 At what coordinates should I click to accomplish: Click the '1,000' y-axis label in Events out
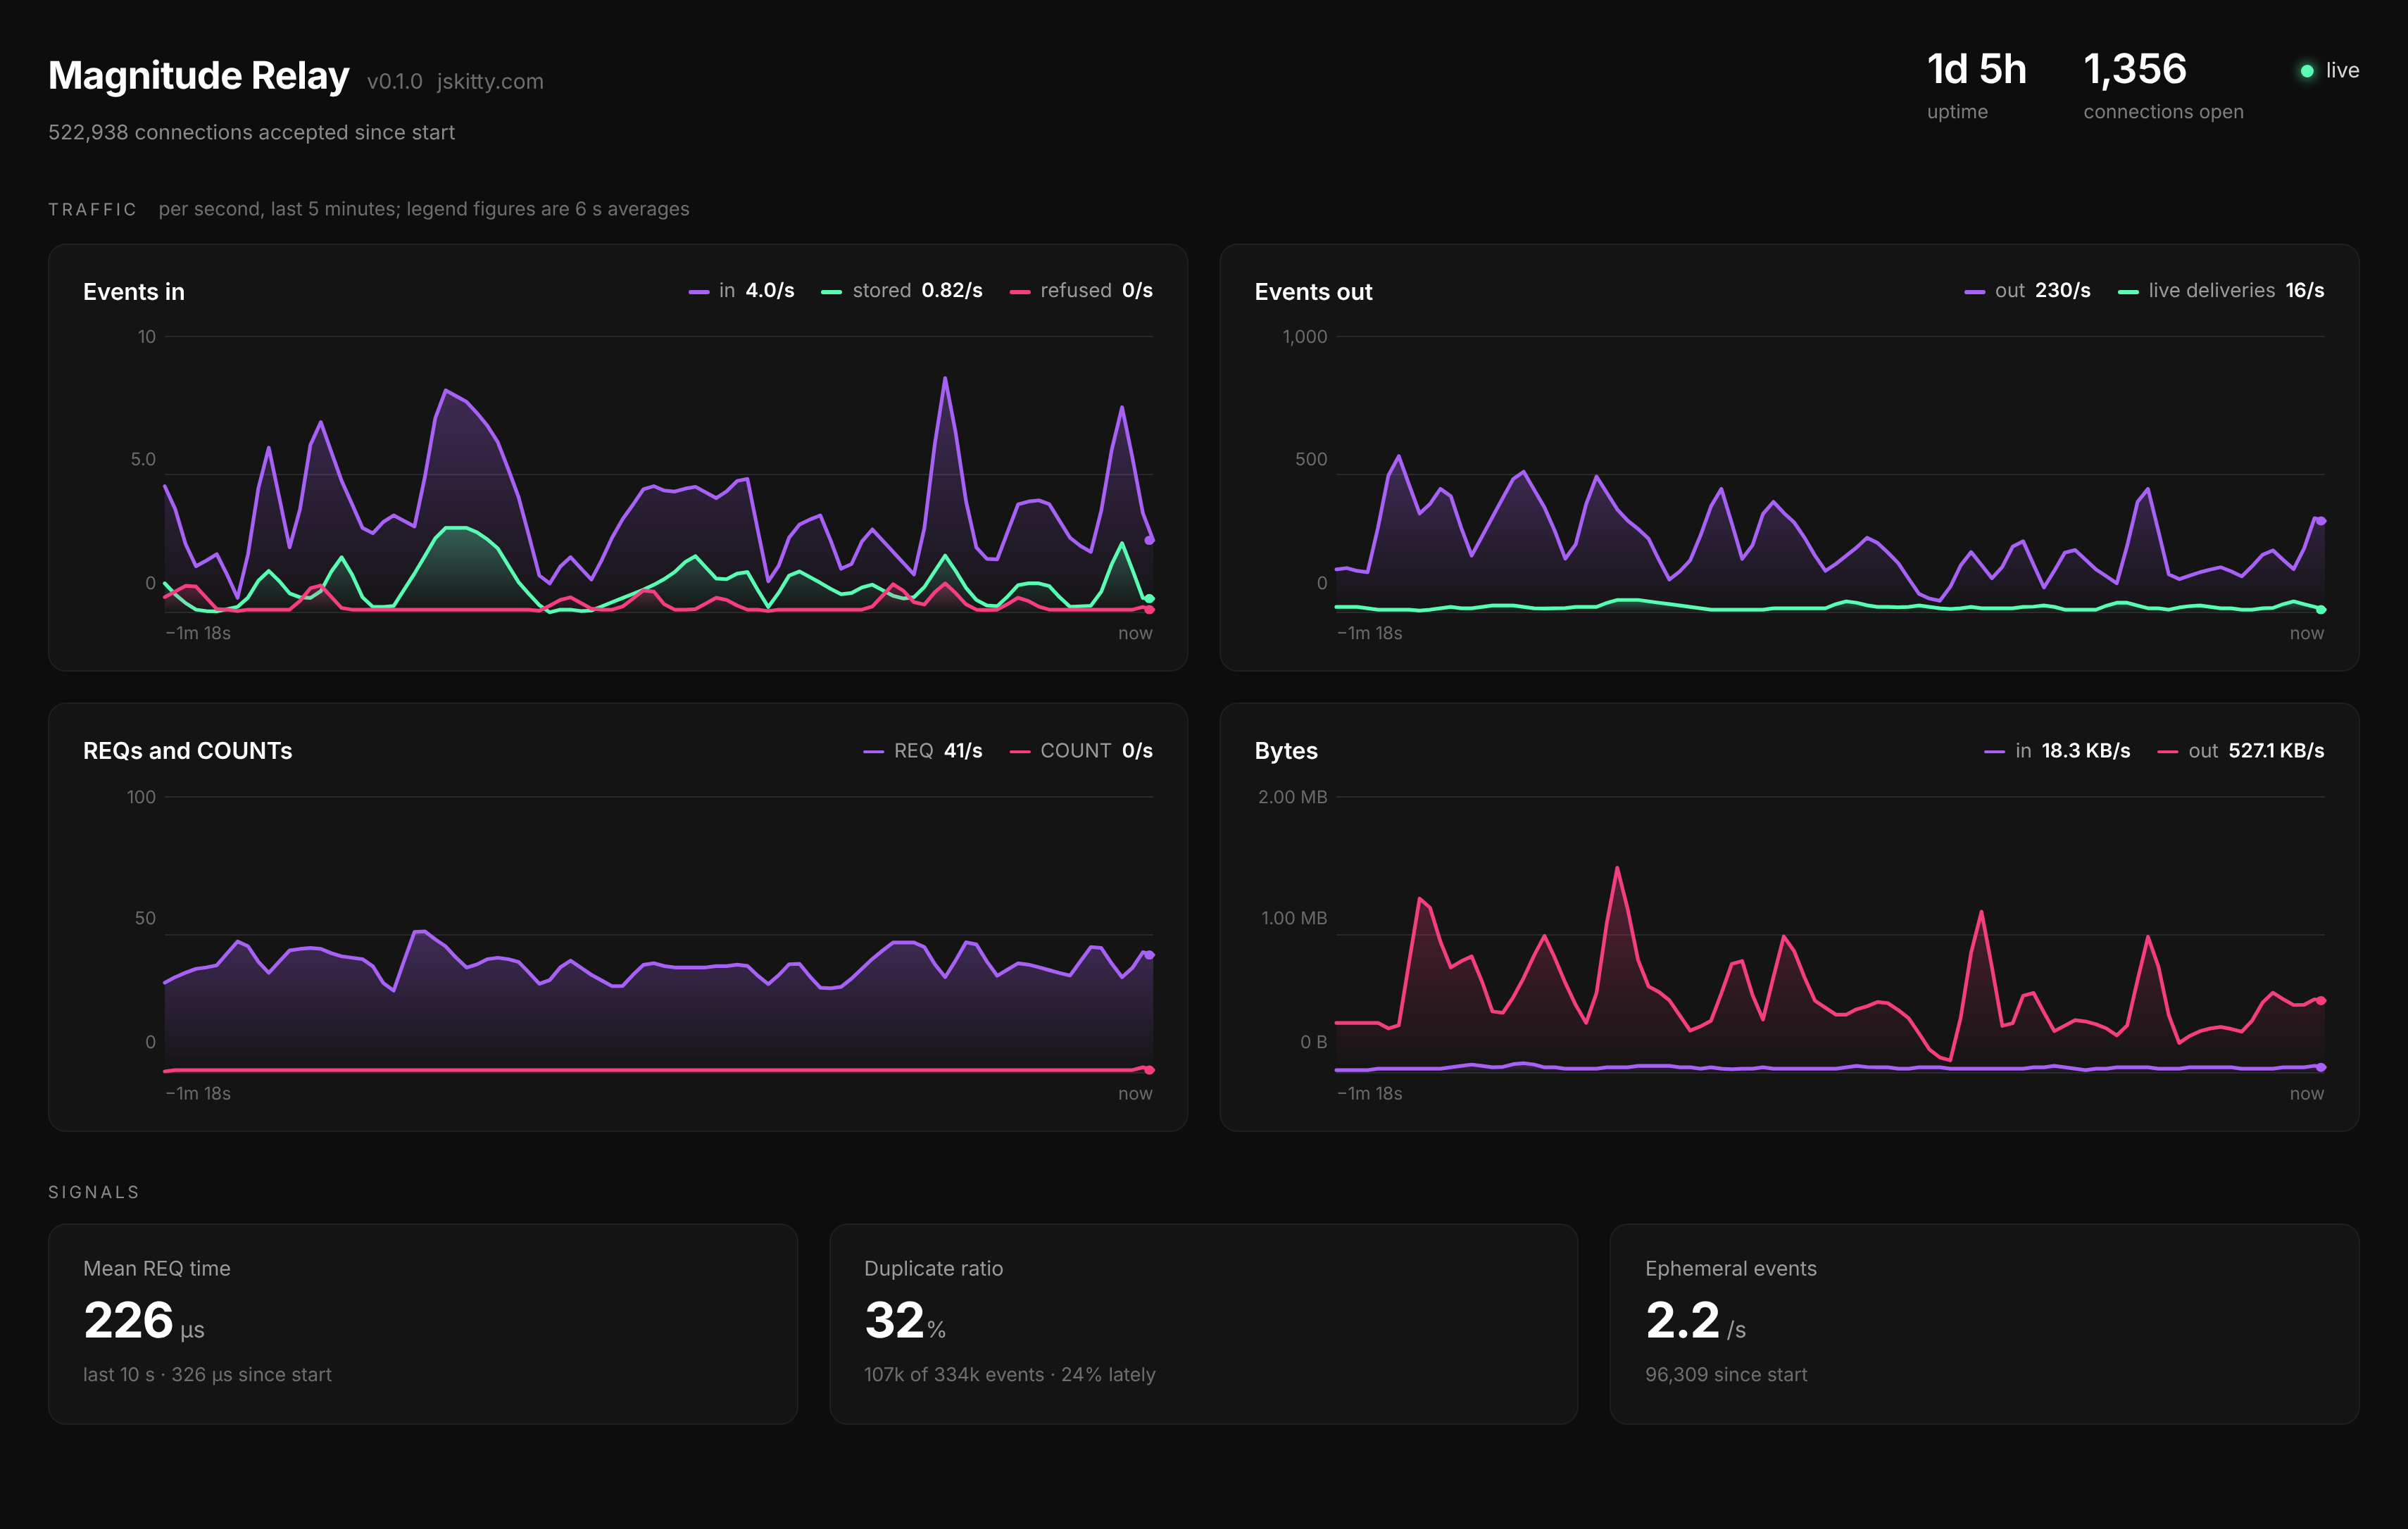tap(1305, 337)
